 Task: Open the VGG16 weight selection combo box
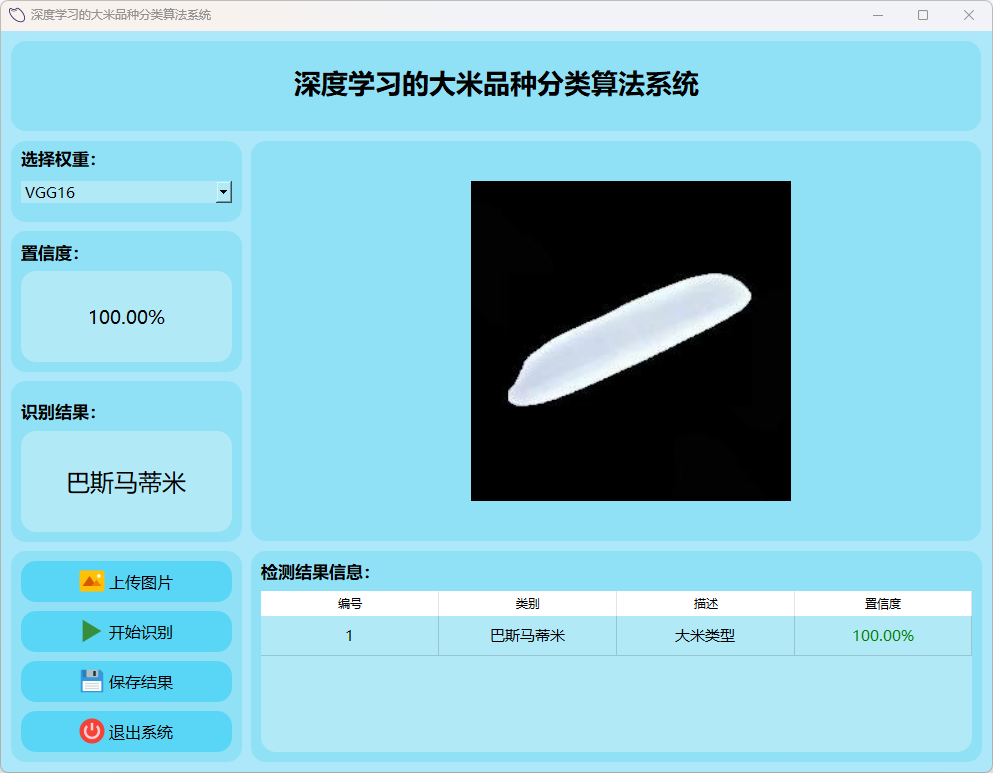[x=118, y=193]
